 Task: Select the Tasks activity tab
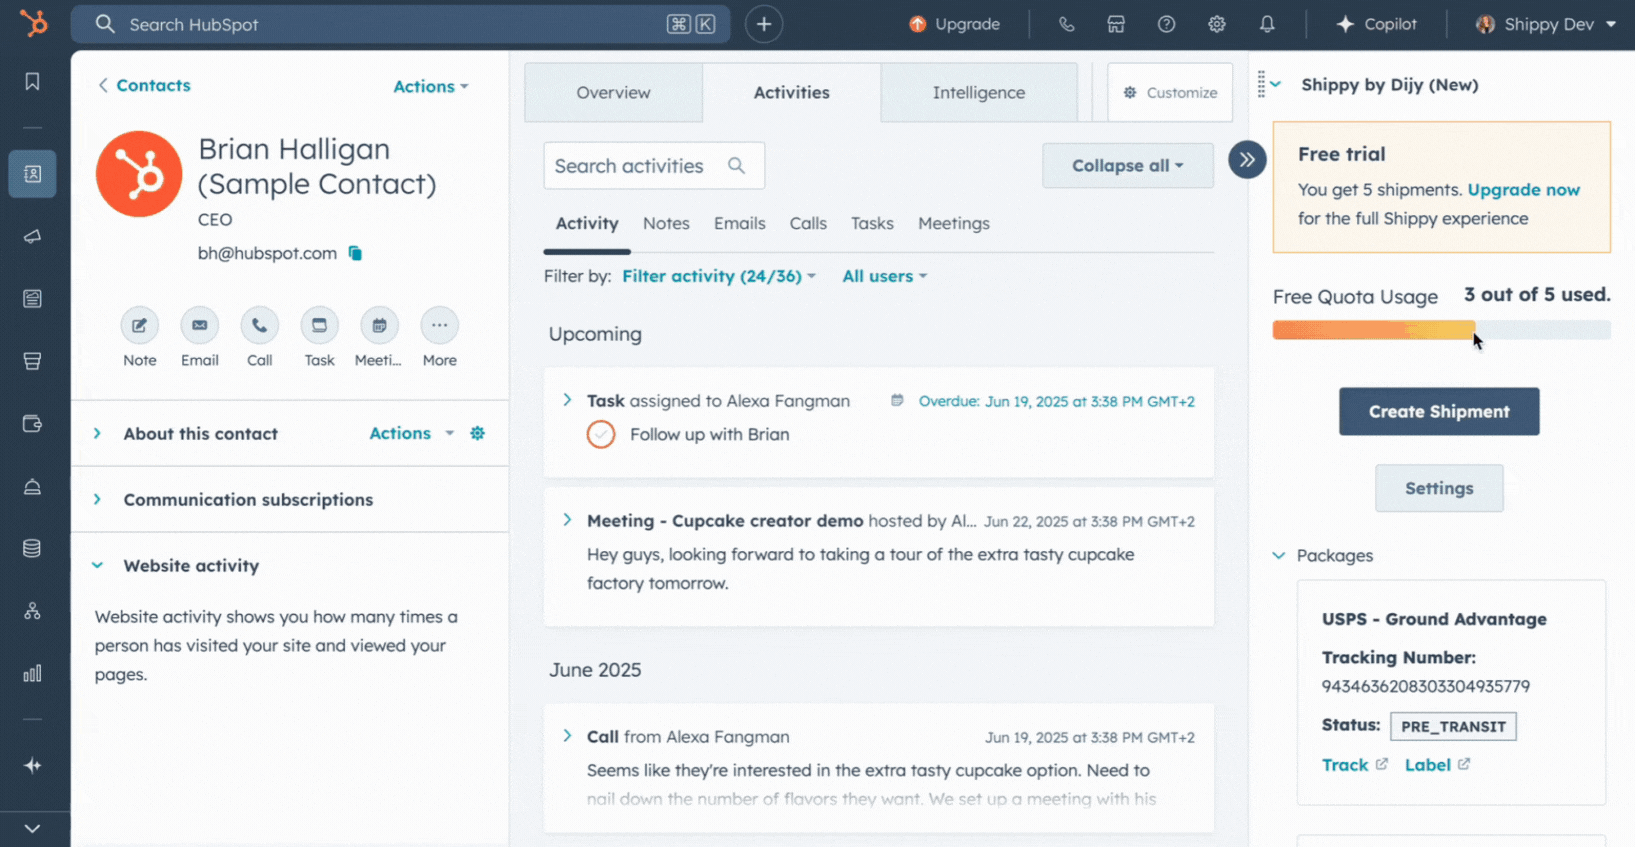872,223
